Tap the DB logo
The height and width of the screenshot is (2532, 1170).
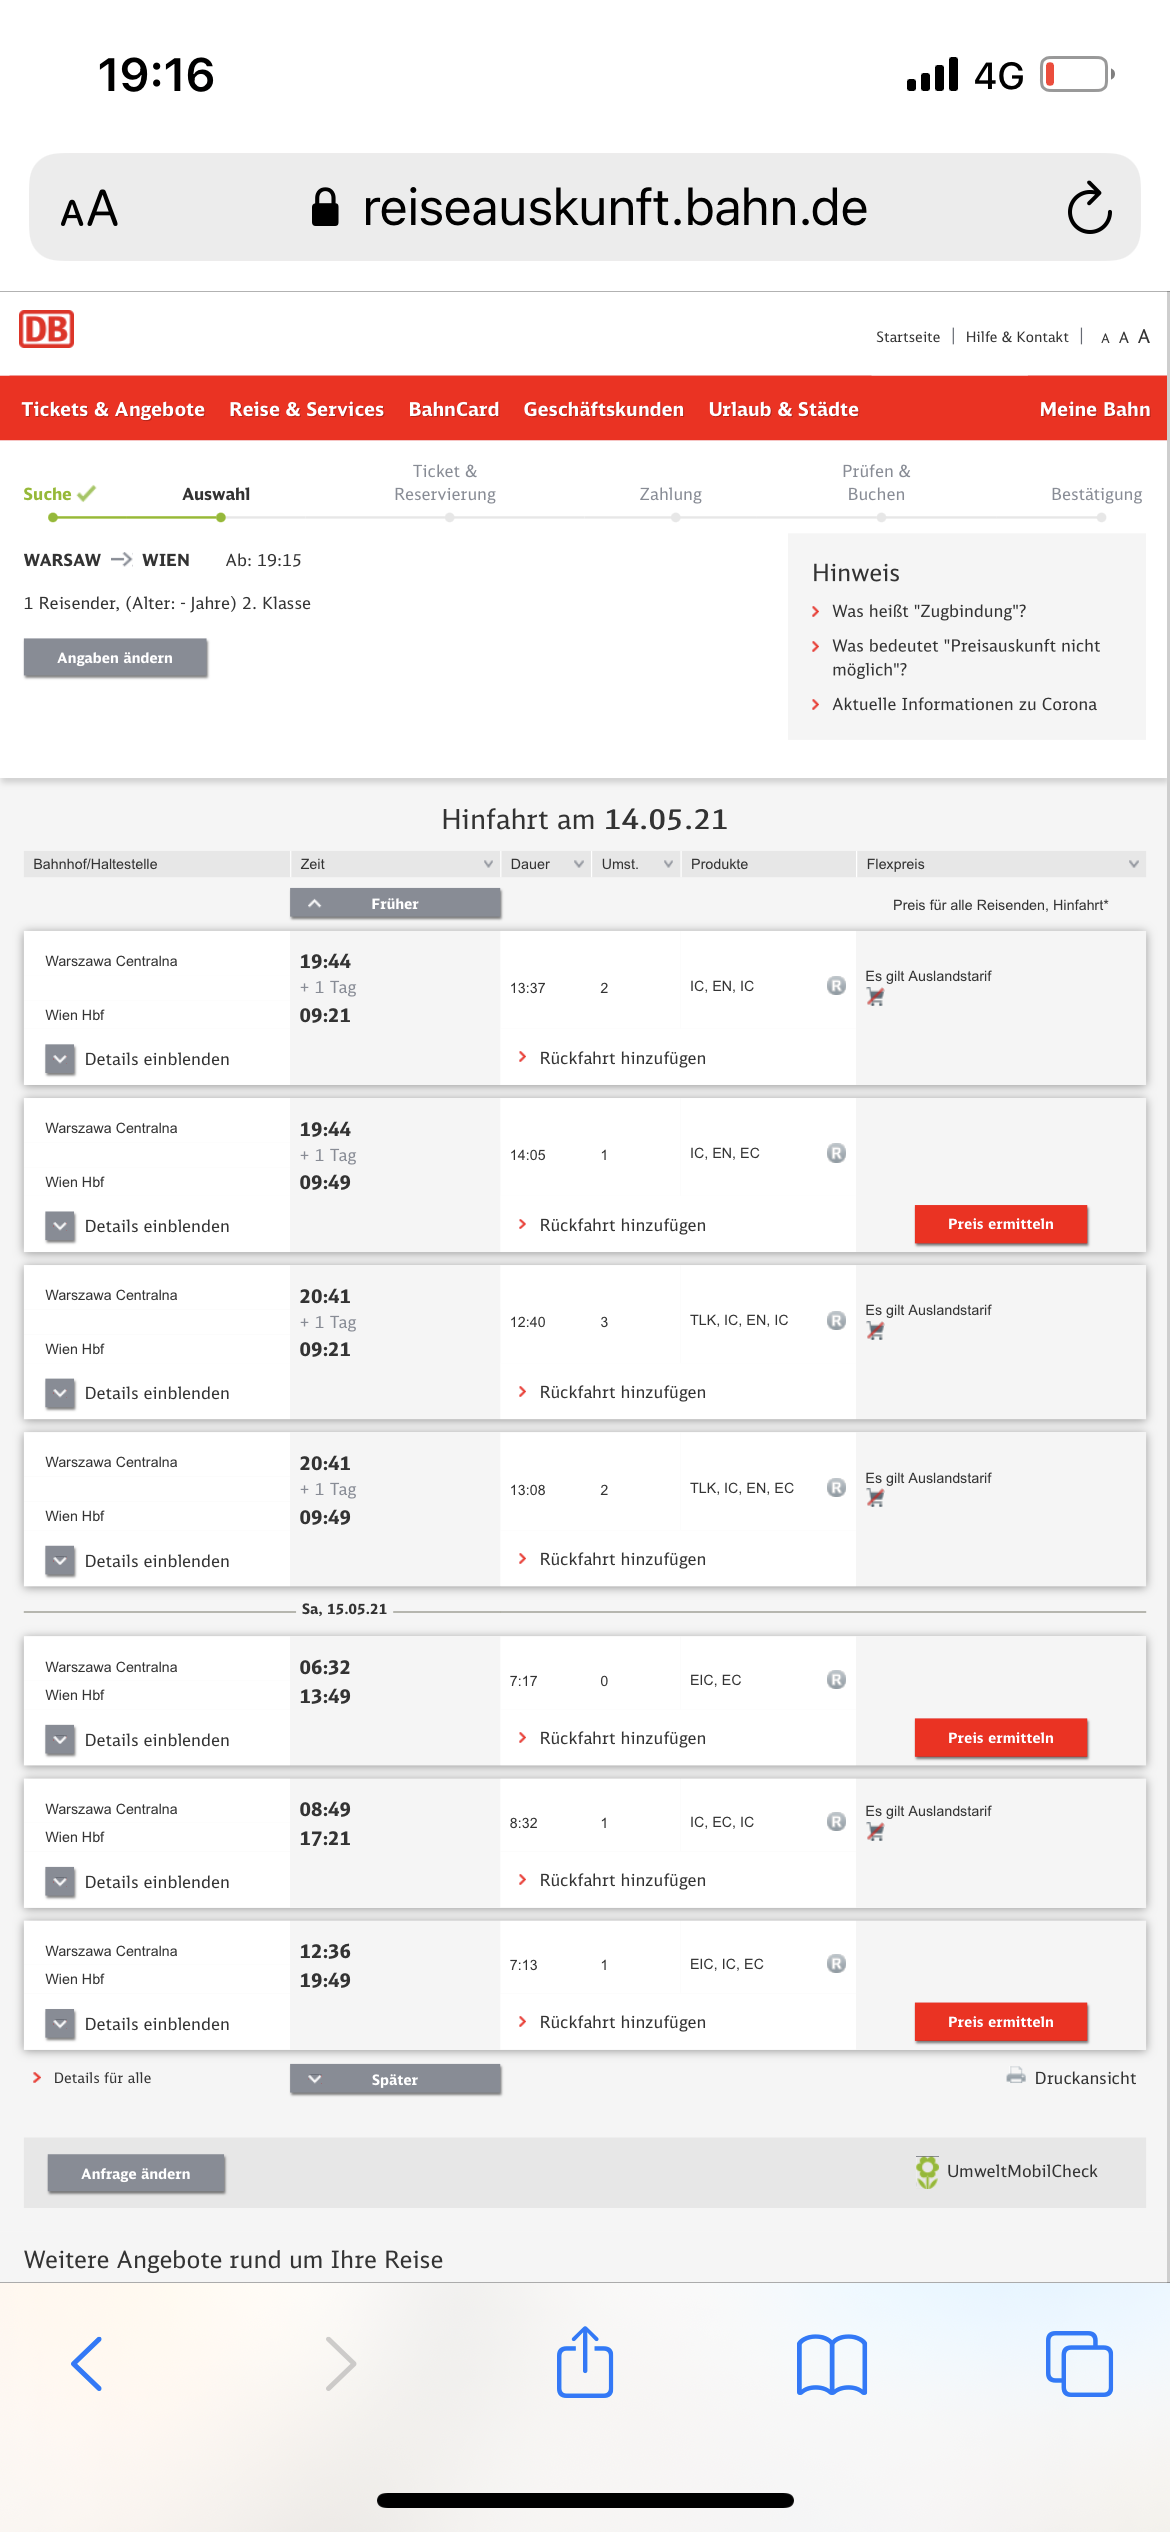(x=46, y=329)
